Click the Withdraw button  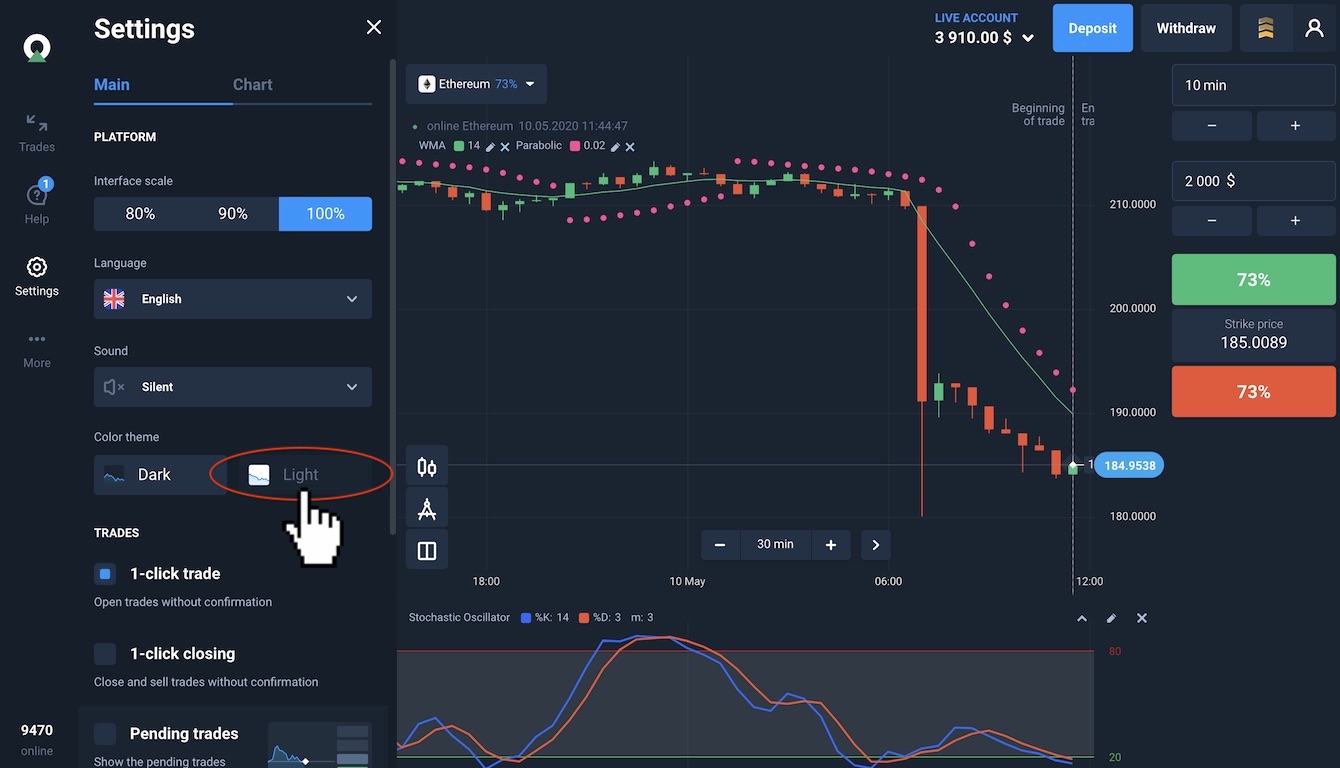pos(1186,28)
